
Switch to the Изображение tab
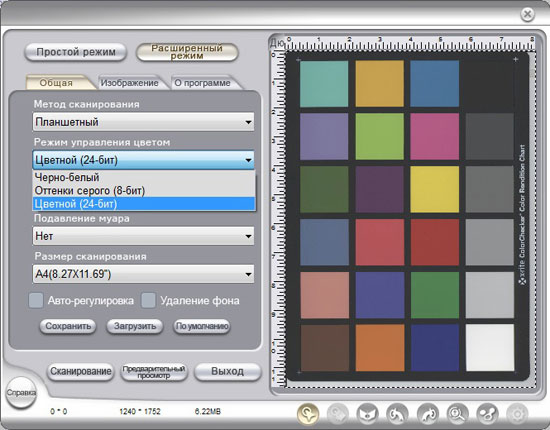(x=129, y=83)
